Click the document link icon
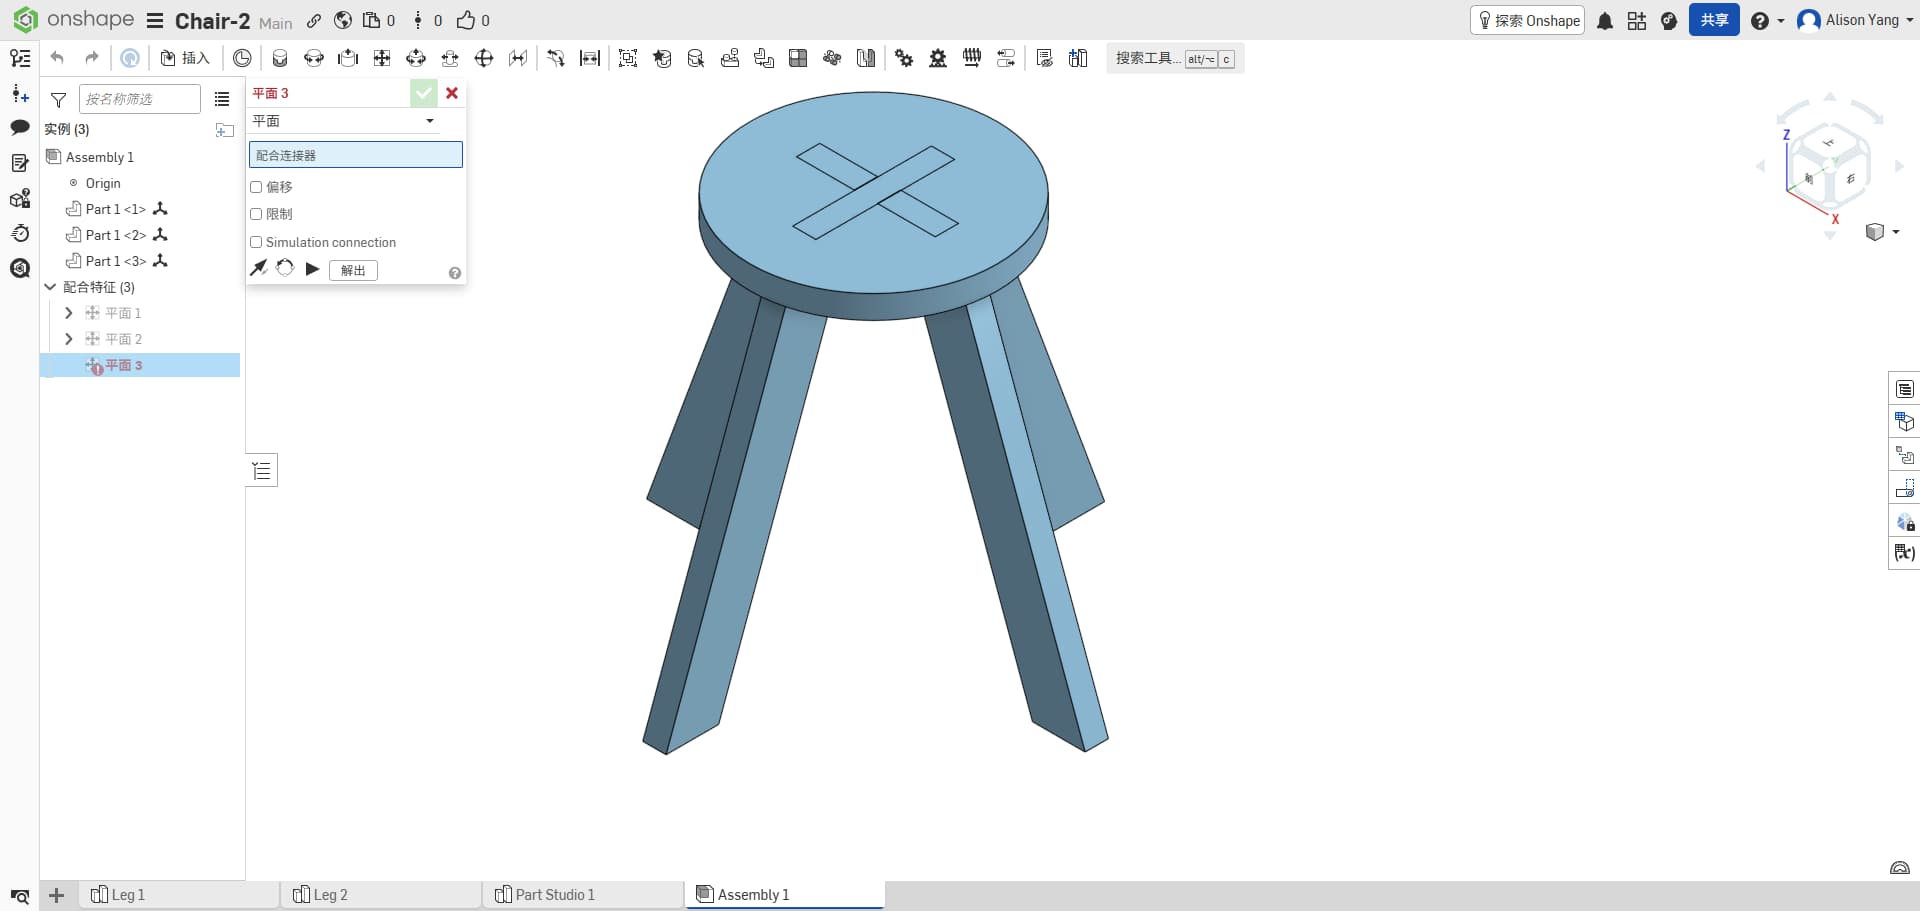 point(314,21)
